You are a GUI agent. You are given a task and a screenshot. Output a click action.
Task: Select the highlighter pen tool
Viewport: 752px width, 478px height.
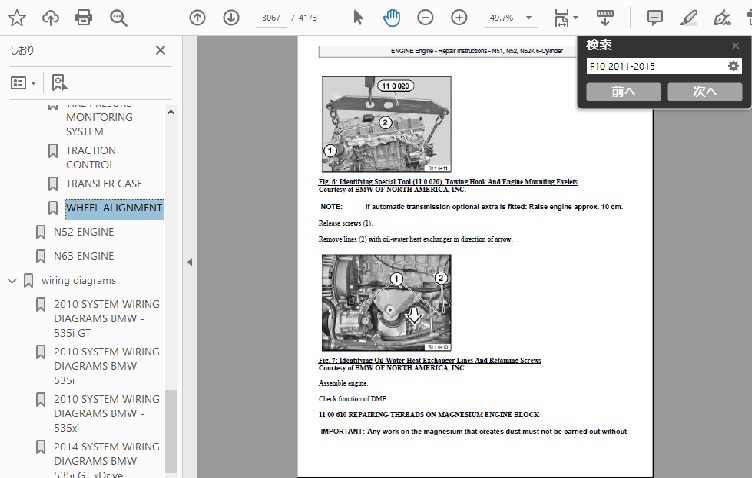click(688, 17)
